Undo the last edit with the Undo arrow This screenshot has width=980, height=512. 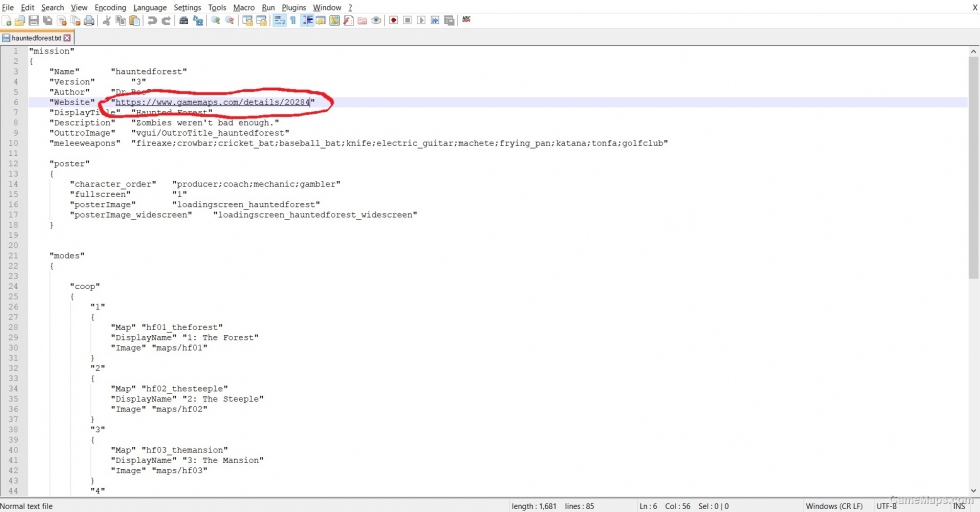coord(152,21)
